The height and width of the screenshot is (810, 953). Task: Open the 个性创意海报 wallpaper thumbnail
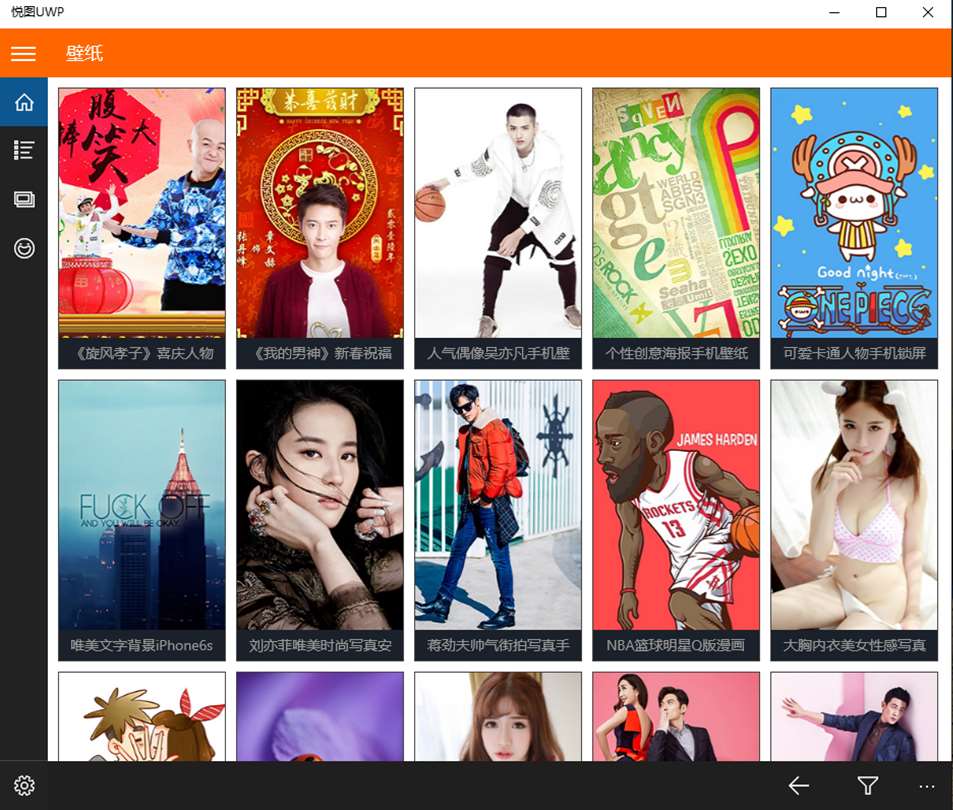pos(676,213)
